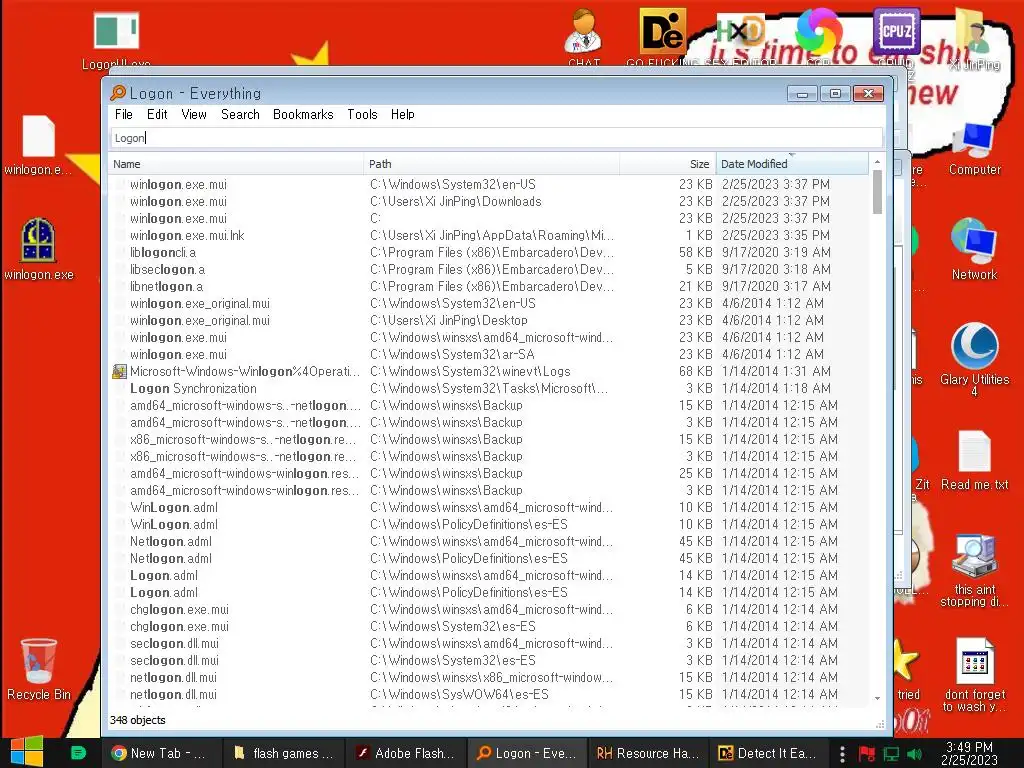
Task: Open the 'this aint stopping di...' desktop icon
Action: 974,570
